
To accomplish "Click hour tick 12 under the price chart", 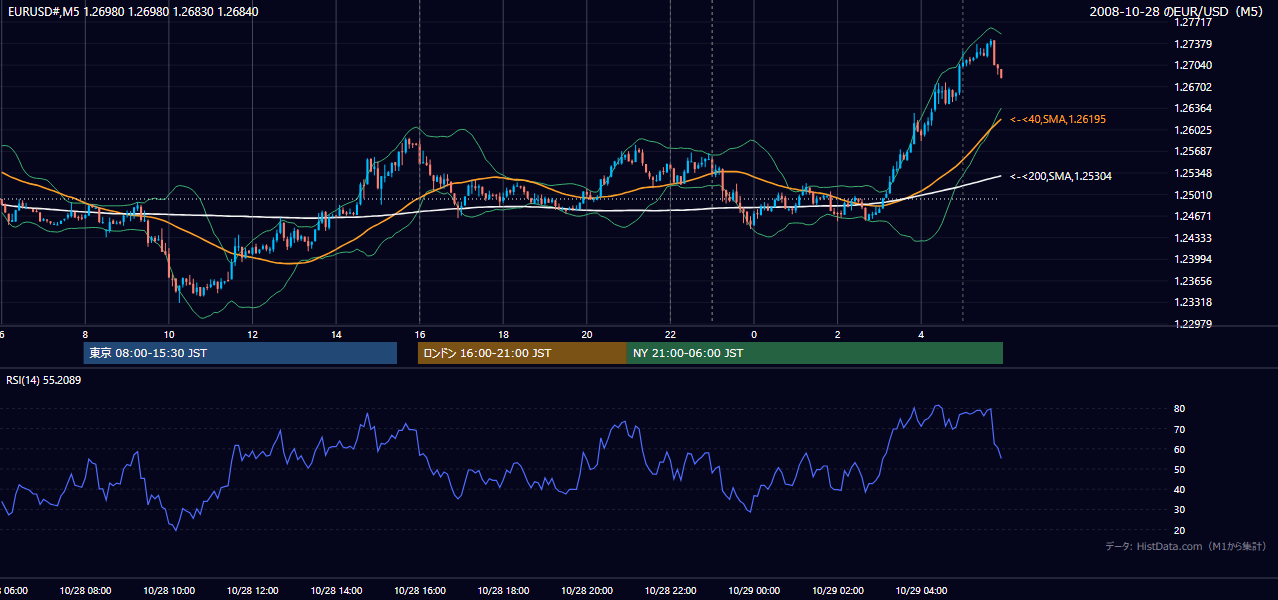I will click(253, 334).
